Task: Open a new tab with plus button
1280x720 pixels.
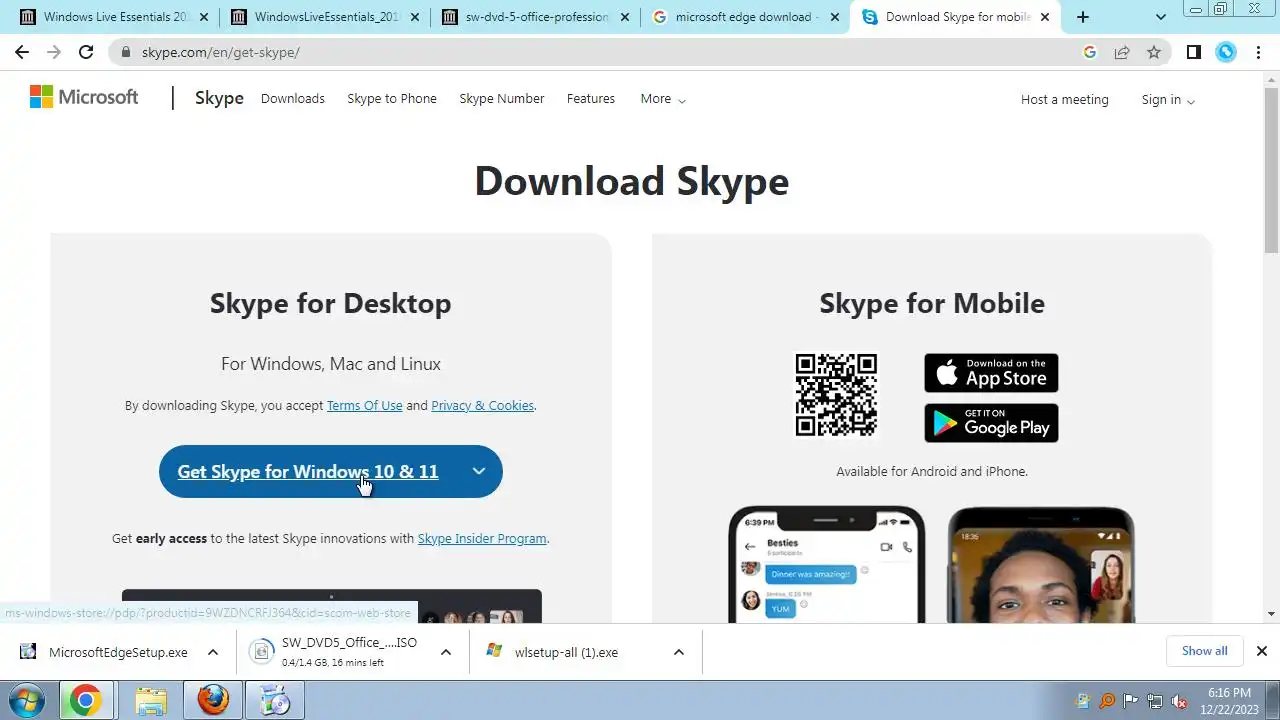Action: [1083, 17]
